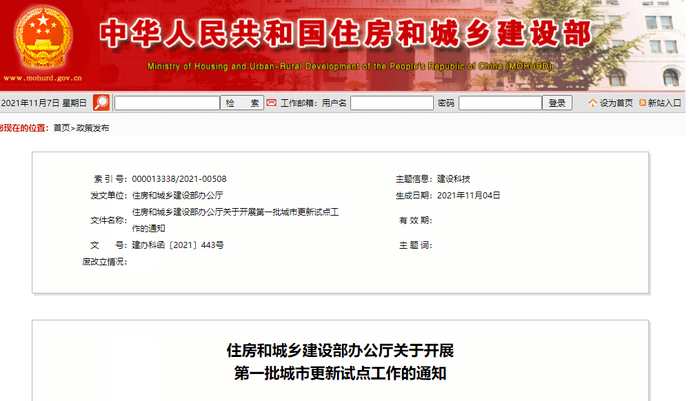Image resolution: width=700 pixels, height=401 pixels.
Task: Open the 新站入口 link
Action: click(664, 103)
